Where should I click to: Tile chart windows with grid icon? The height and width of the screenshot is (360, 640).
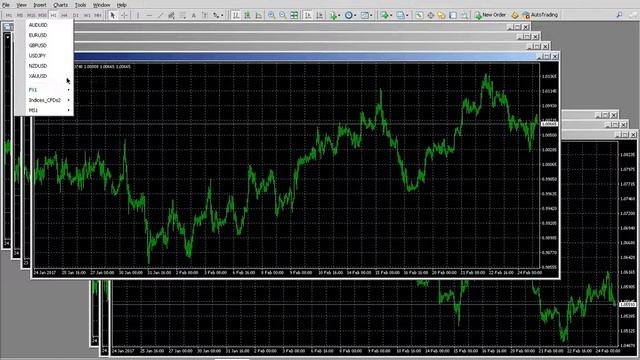click(294, 15)
